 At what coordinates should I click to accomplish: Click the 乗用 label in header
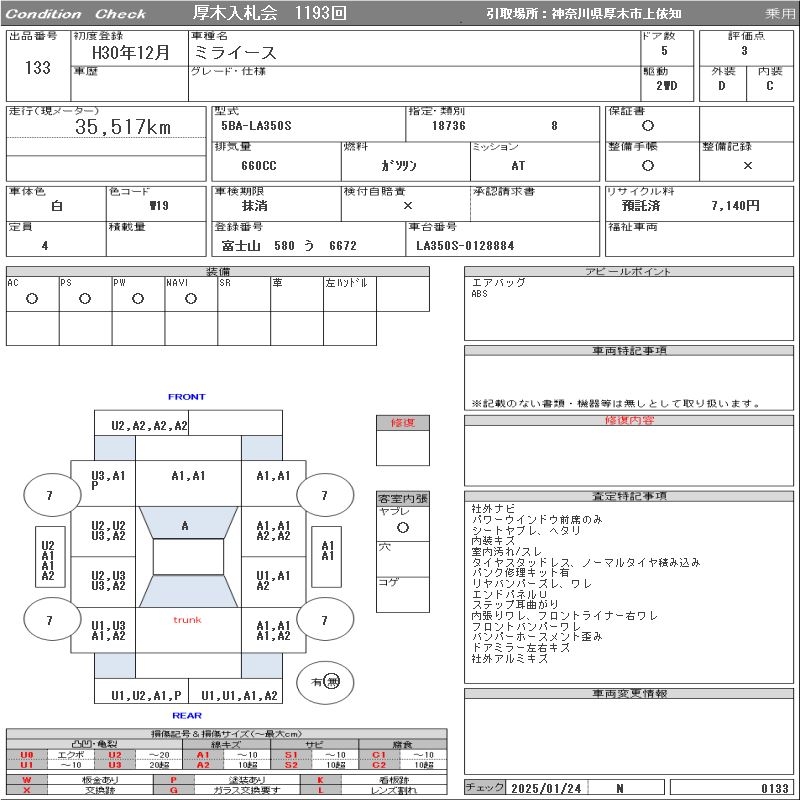click(780, 14)
